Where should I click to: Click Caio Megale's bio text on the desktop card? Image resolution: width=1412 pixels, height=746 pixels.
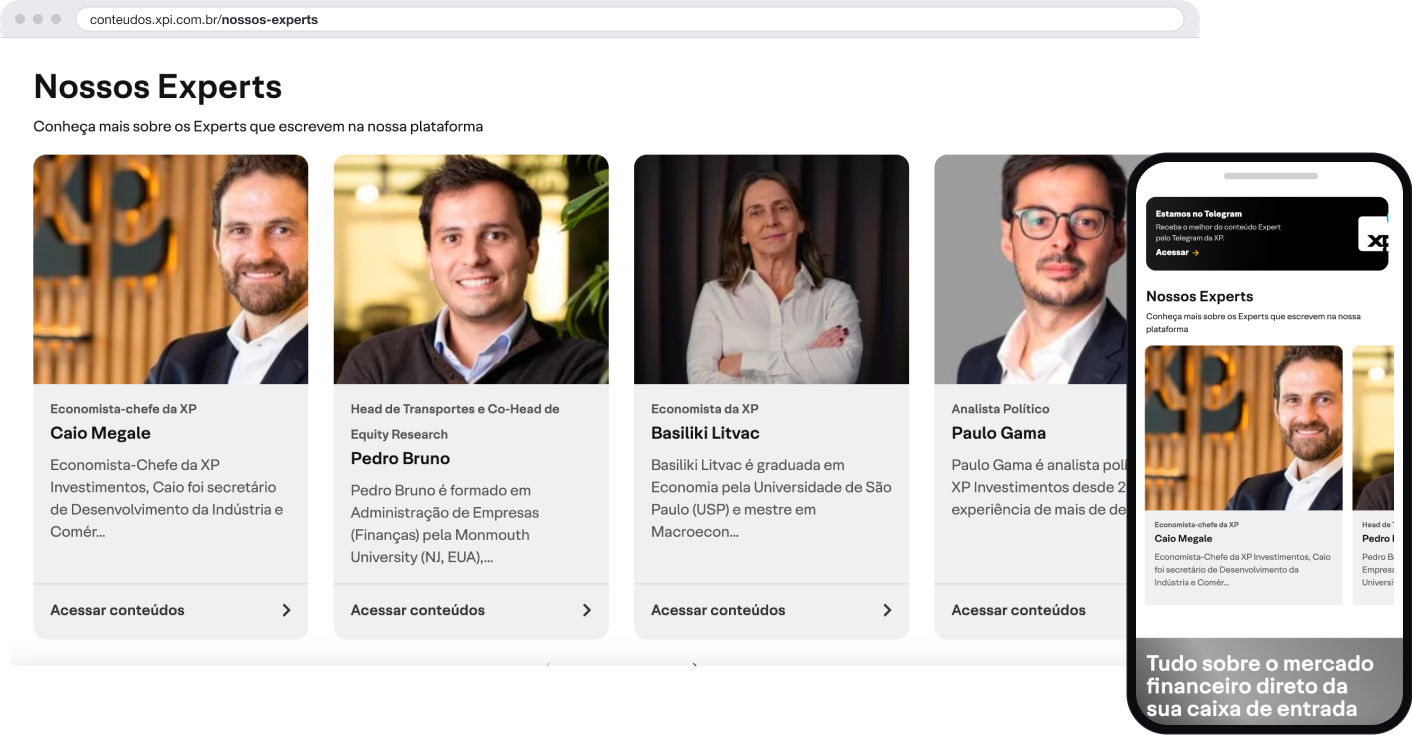click(167, 498)
